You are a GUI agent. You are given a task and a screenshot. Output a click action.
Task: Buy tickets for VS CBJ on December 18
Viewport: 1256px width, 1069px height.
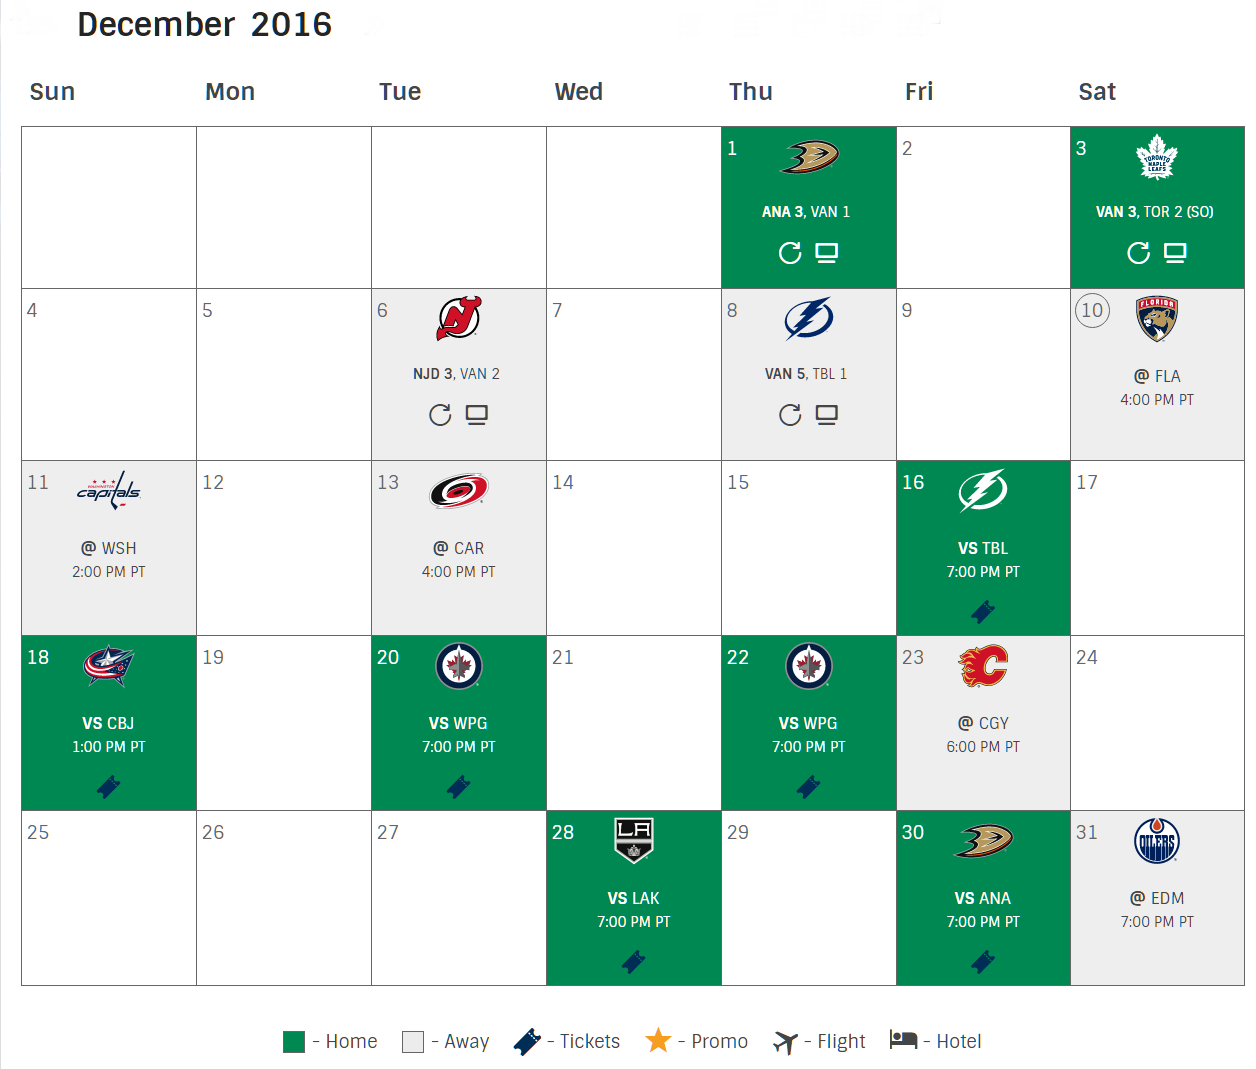[108, 787]
